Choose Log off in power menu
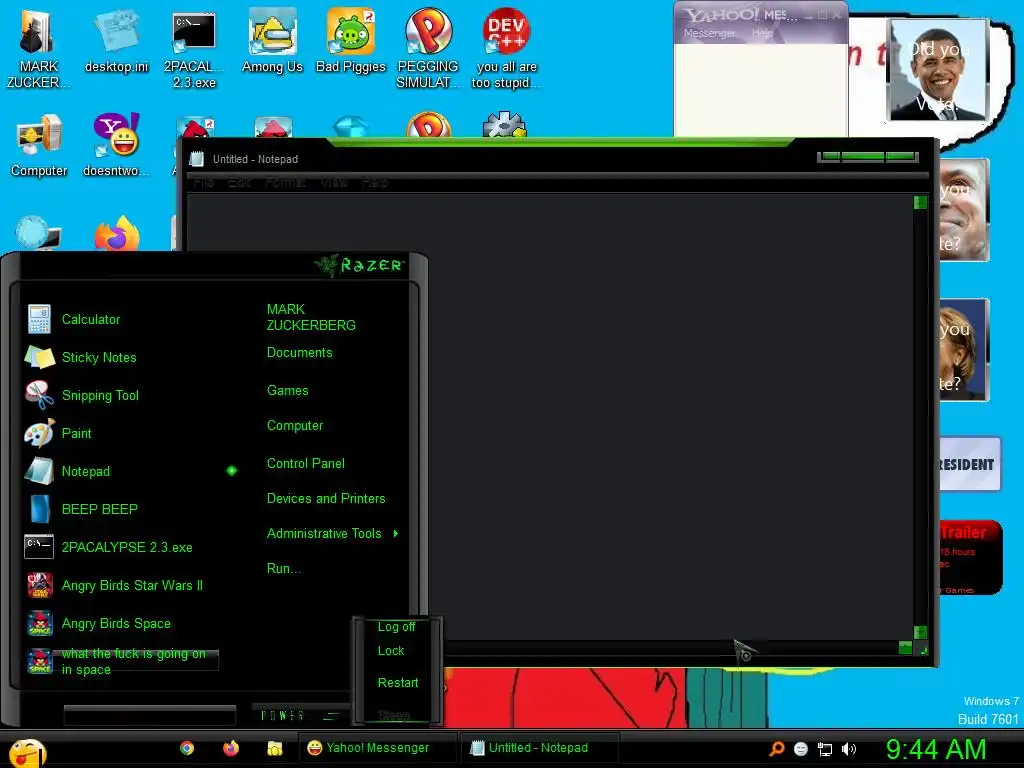Viewport: 1024px width, 768px height. tap(396, 627)
